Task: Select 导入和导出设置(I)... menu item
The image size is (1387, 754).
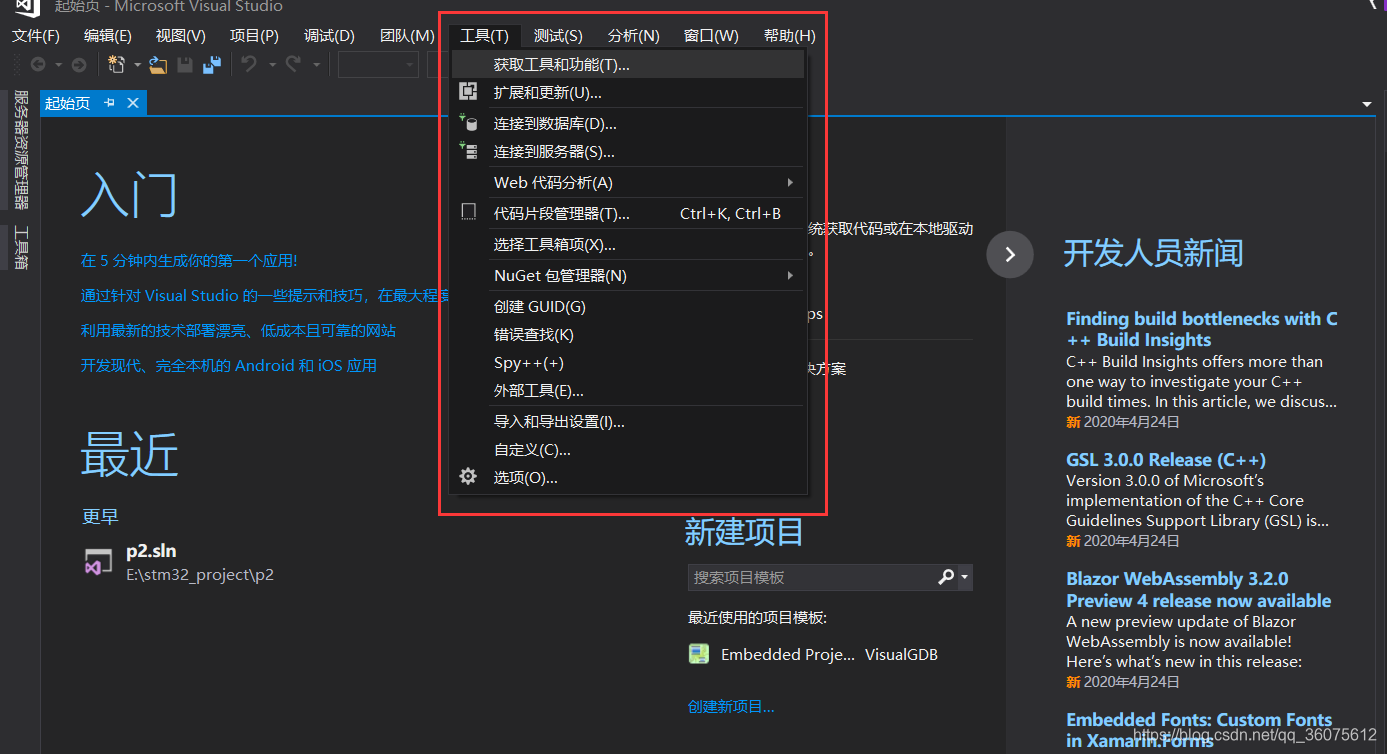Action: 628,421
